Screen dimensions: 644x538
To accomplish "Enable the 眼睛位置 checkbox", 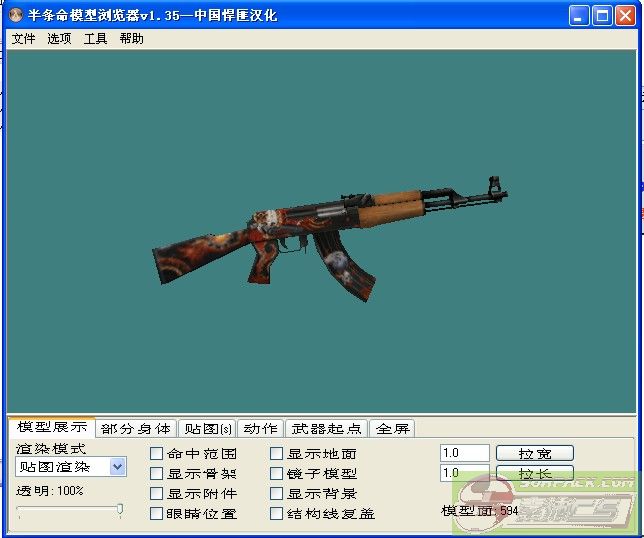I will coord(156,513).
